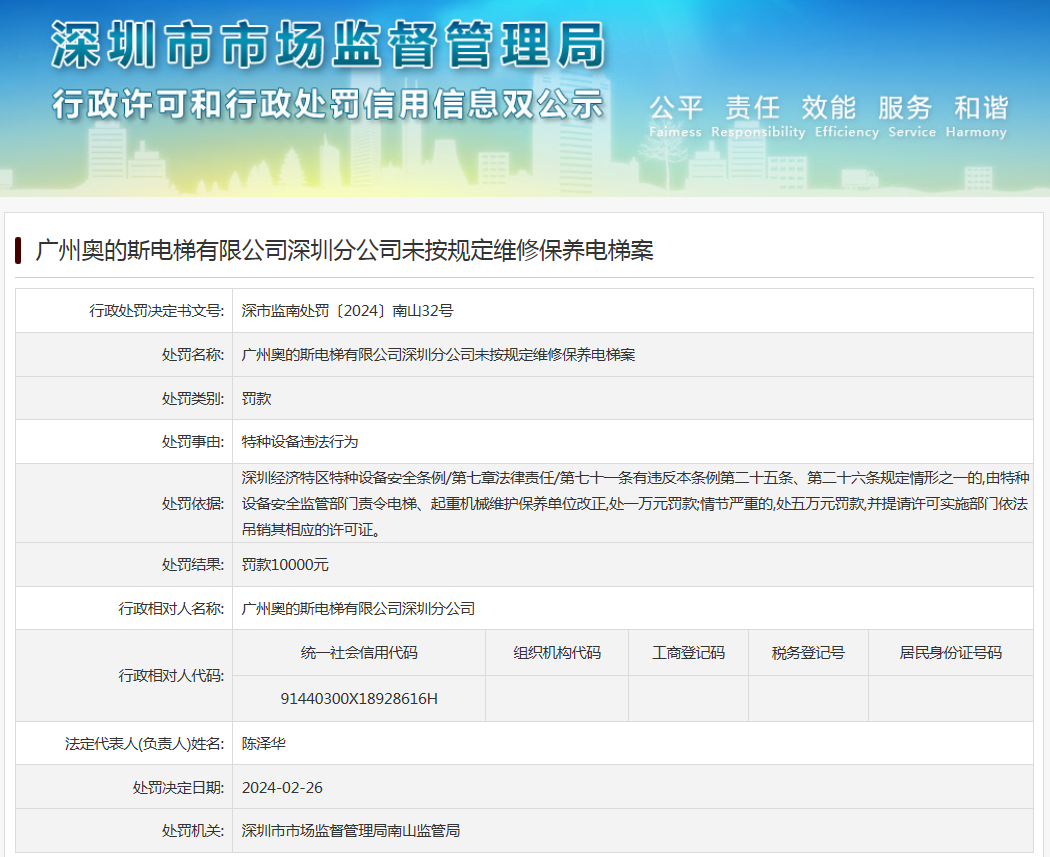Click the 责任 Responsibility slogan
Image resolution: width=1050 pixels, height=857 pixels.
pyautogui.click(x=758, y=116)
